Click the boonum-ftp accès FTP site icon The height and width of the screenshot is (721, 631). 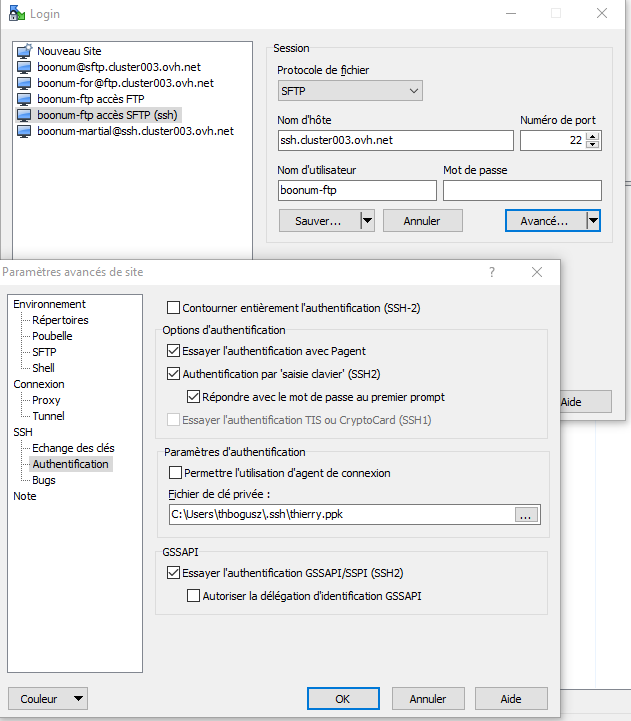click(x=25, y=99)
